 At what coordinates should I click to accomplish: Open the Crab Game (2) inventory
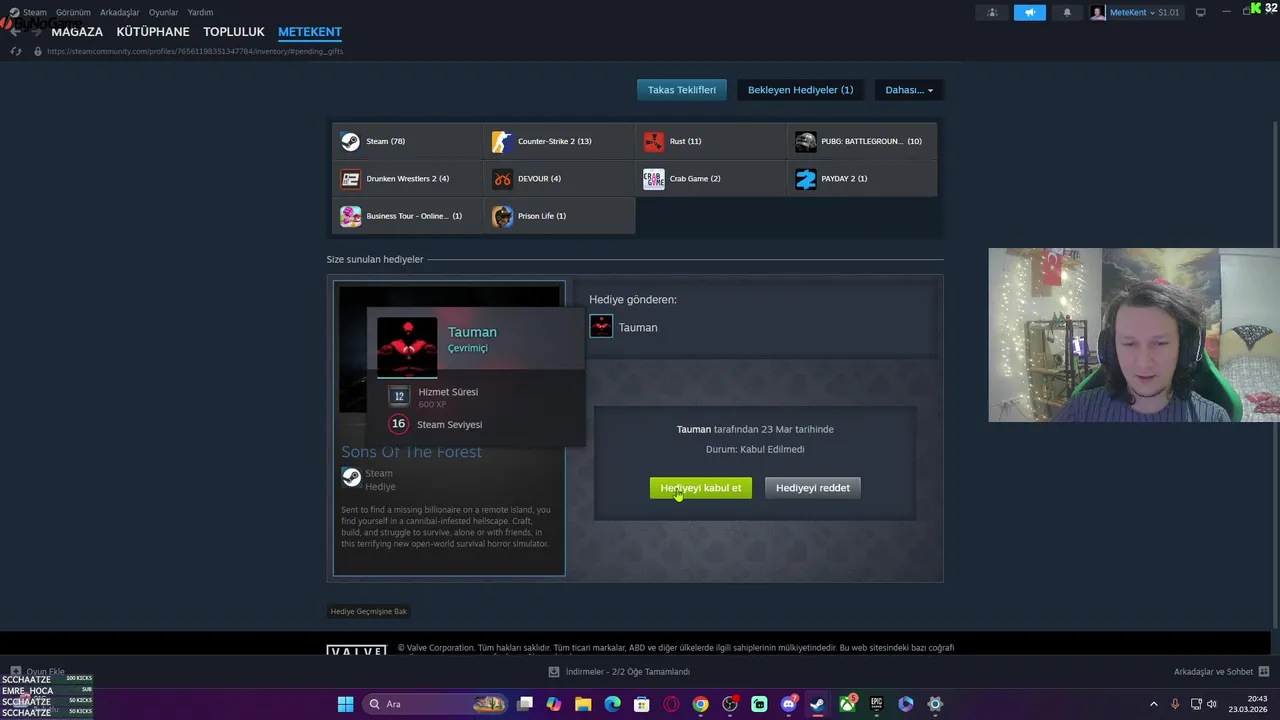[711, 179]
